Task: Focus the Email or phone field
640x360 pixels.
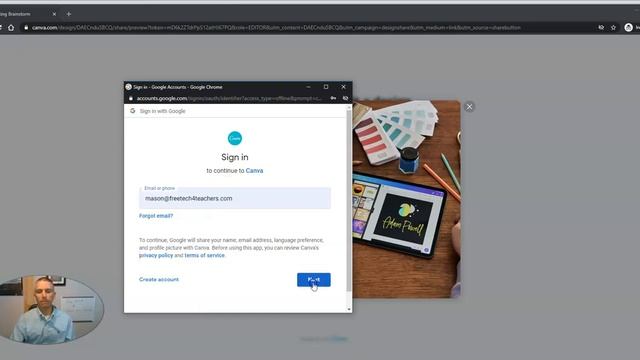Action: click(235, 198)
